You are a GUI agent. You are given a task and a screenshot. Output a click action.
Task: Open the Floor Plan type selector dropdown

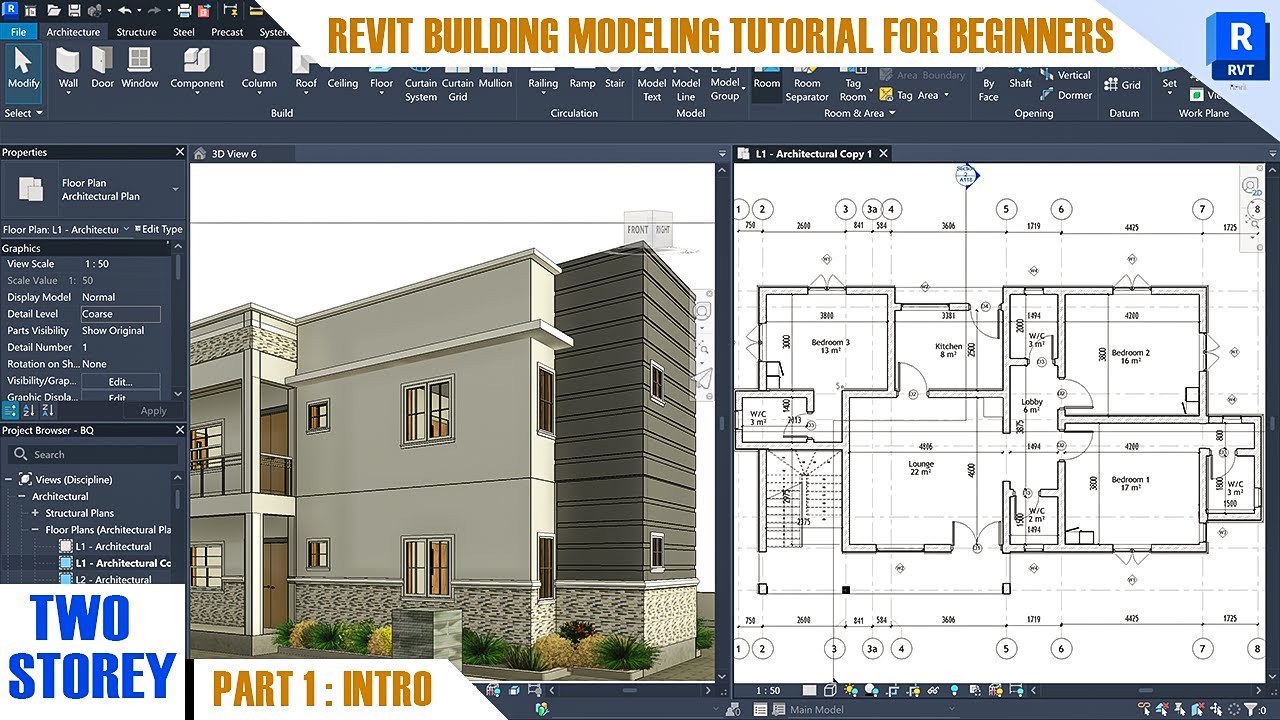point(175,189)
